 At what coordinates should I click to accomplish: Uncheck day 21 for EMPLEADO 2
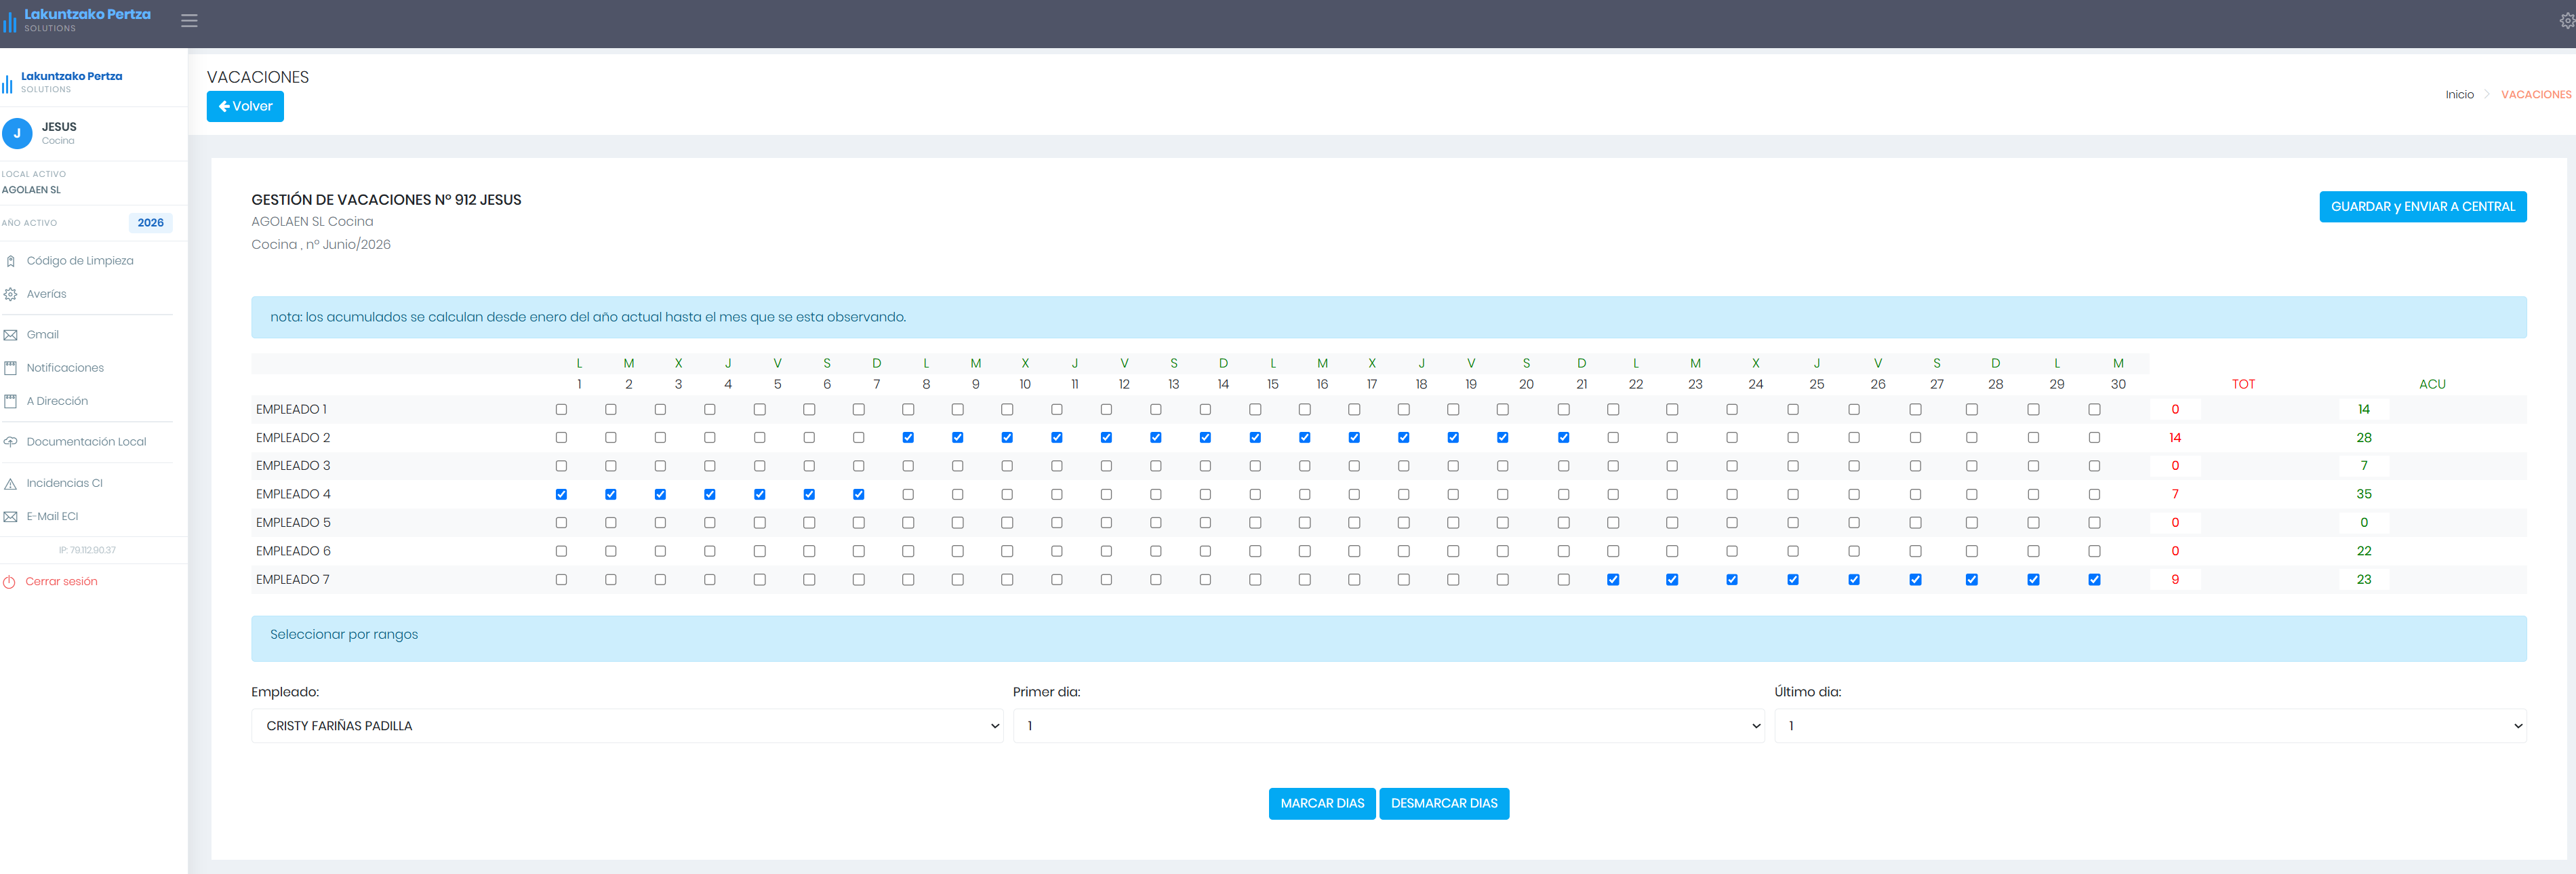1564,438
